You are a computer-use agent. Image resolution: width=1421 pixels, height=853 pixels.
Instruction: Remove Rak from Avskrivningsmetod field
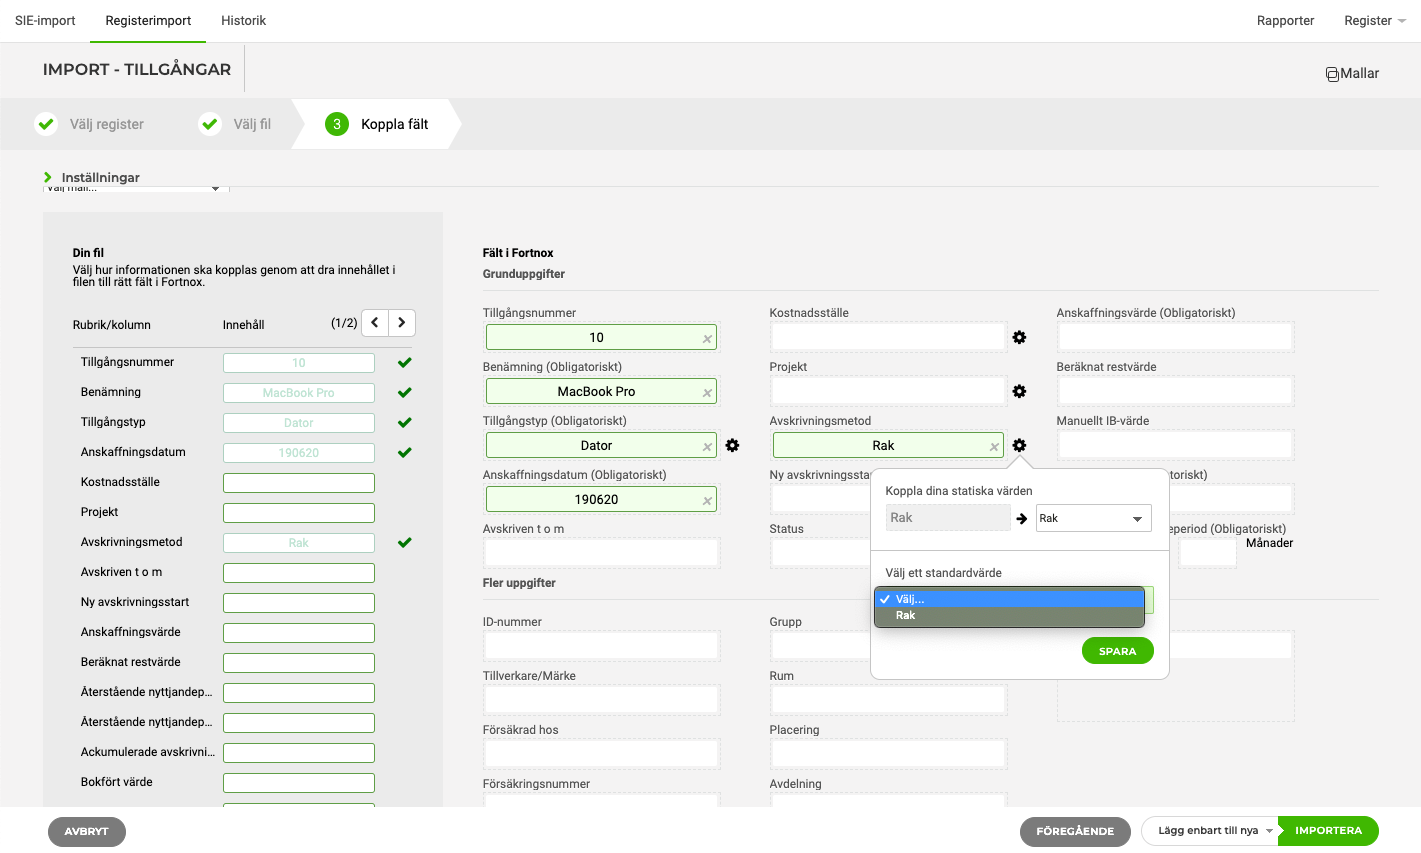(x=994, y=447)
